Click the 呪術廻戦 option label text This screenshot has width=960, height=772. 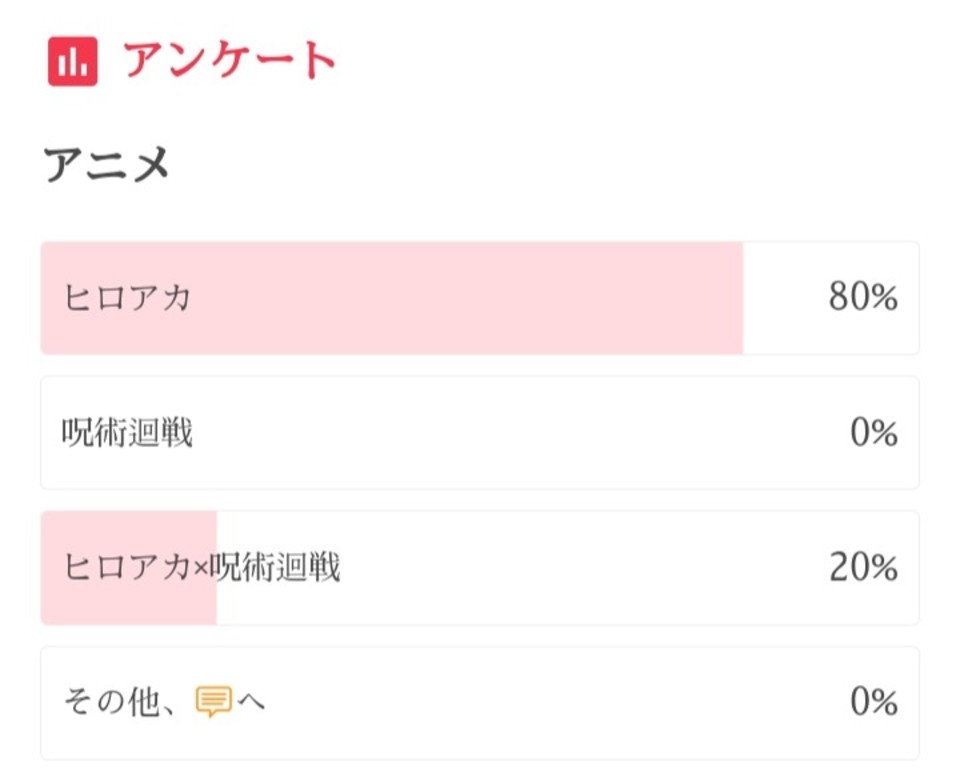(x=127, y=433)
